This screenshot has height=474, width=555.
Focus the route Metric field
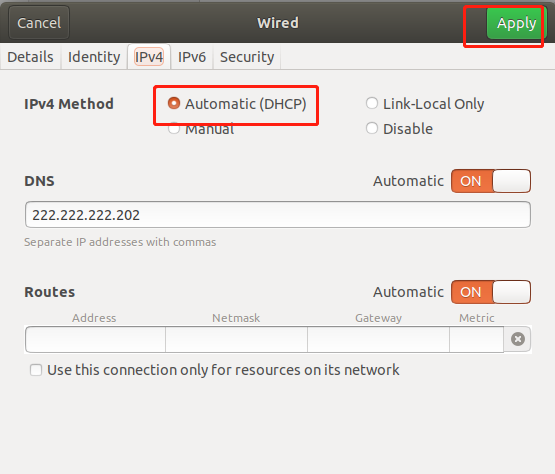tap(476, 339)
